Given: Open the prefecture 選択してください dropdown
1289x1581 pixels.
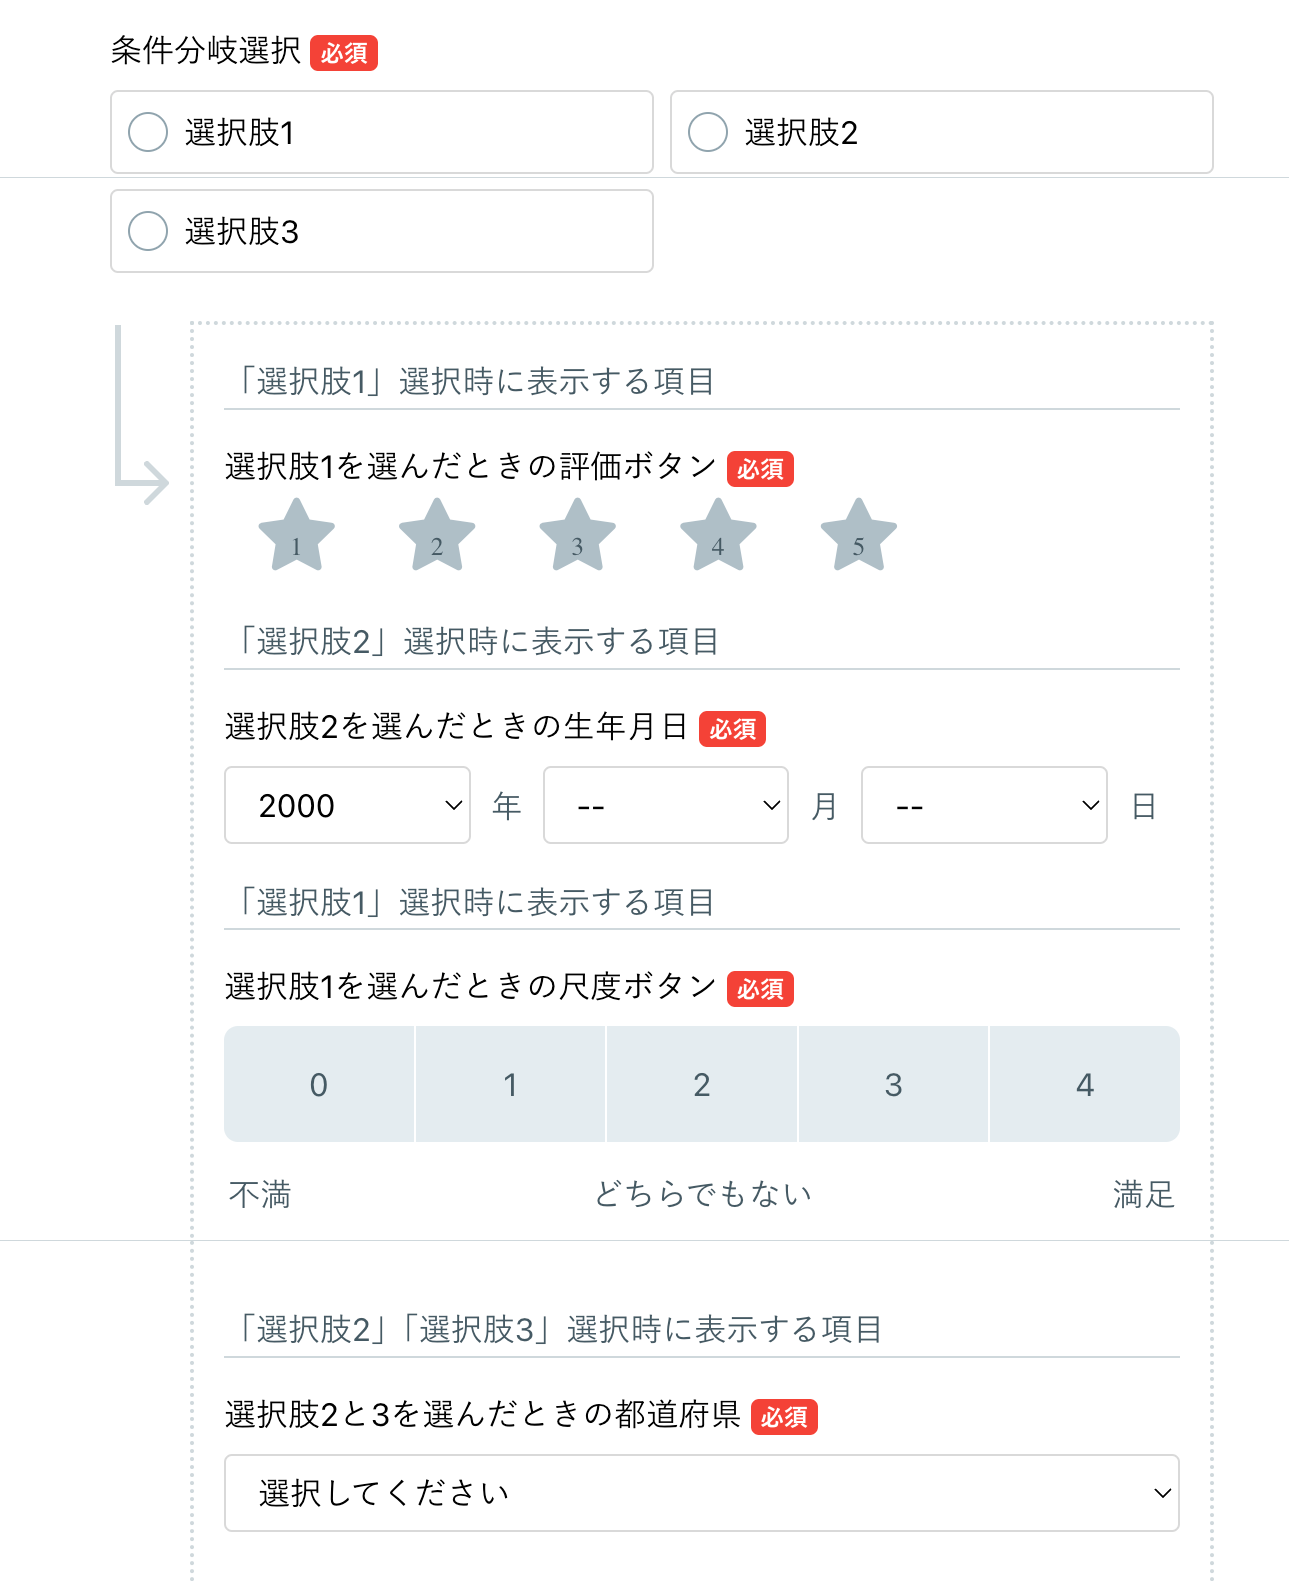Looking at the screenshot, I should (x=701, y=1493).
